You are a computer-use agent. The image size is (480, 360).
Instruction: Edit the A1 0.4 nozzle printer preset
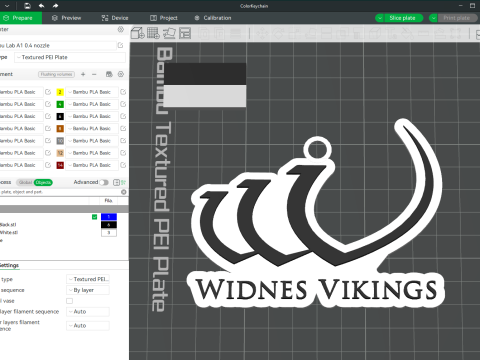(x=120, y=45)
